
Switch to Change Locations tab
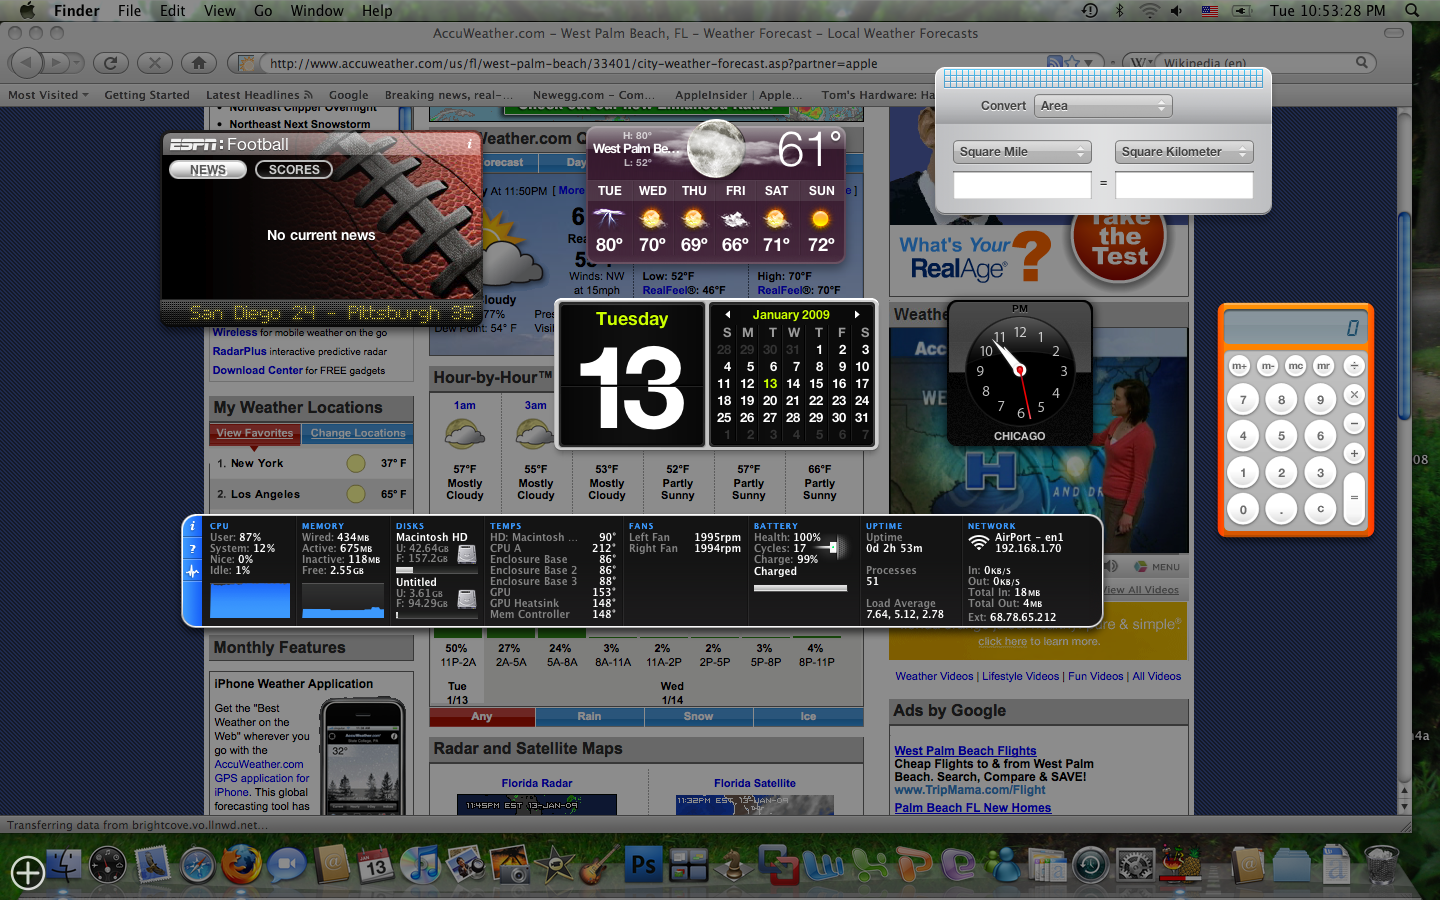pos(358,433)
